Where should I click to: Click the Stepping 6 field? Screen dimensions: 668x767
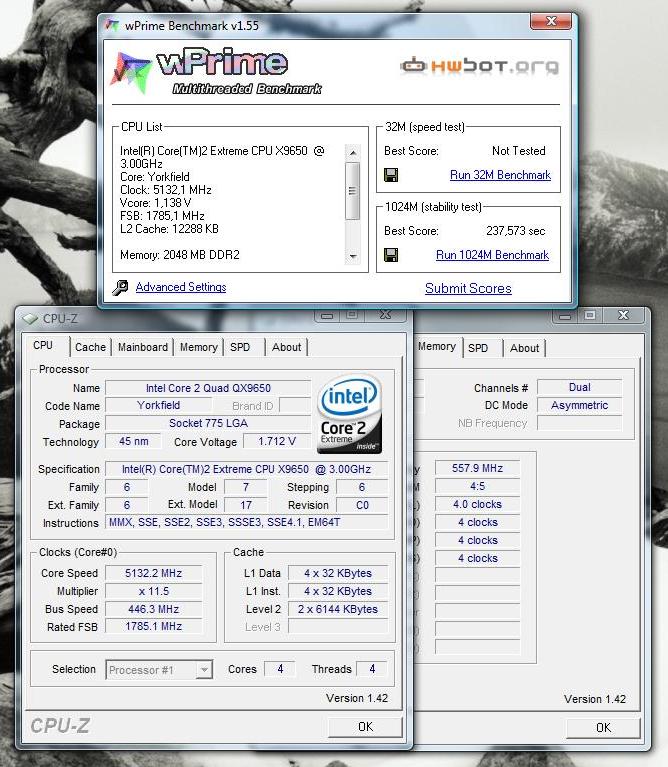pyautogui.click(x=362, y=487)
